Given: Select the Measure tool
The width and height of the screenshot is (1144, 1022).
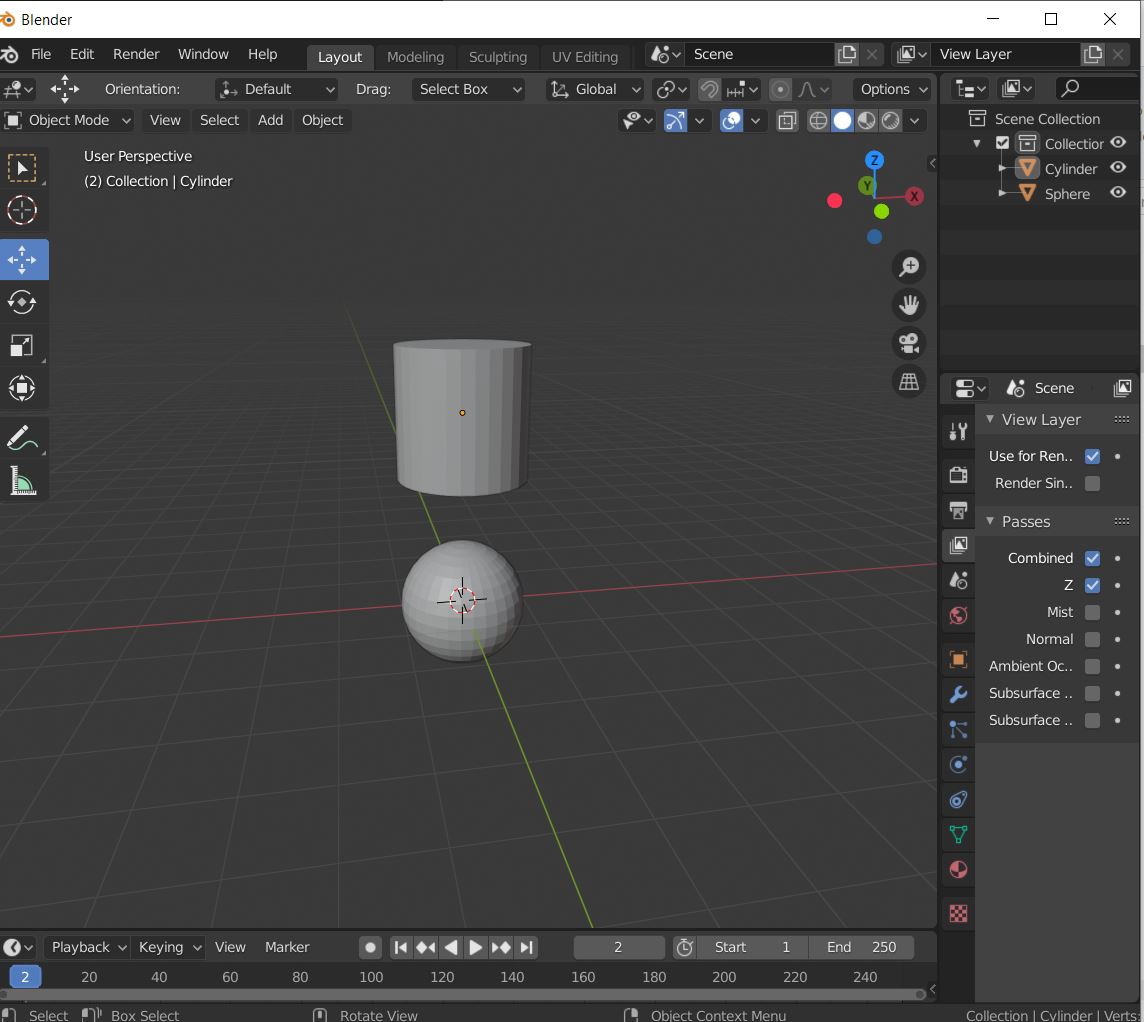Looking at the screenshot, I should [x=22, y=482].
